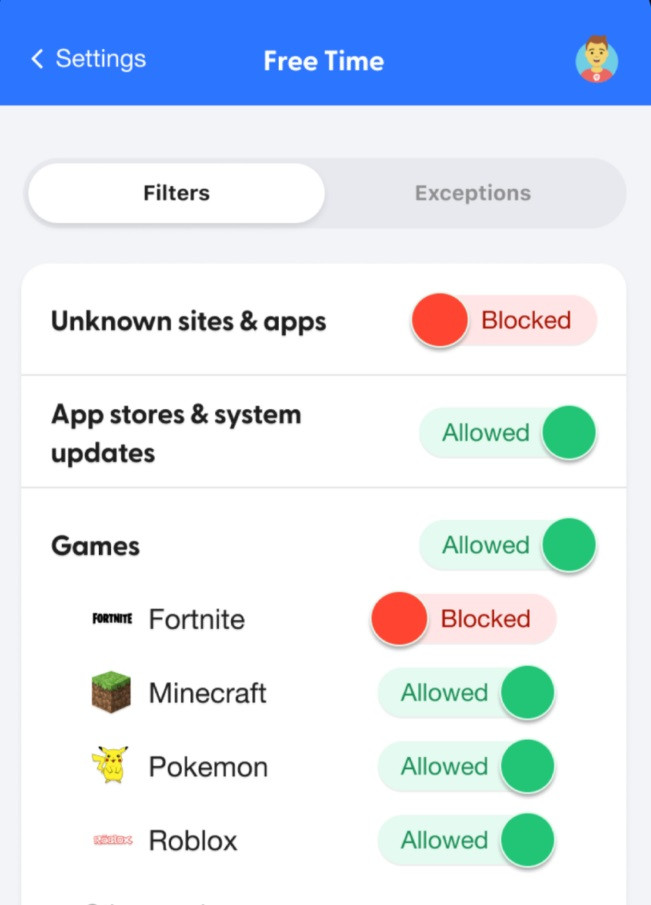Block Minecraft using its toggle
The width and height of the screenshot is (651, 905).
point(466,692)
